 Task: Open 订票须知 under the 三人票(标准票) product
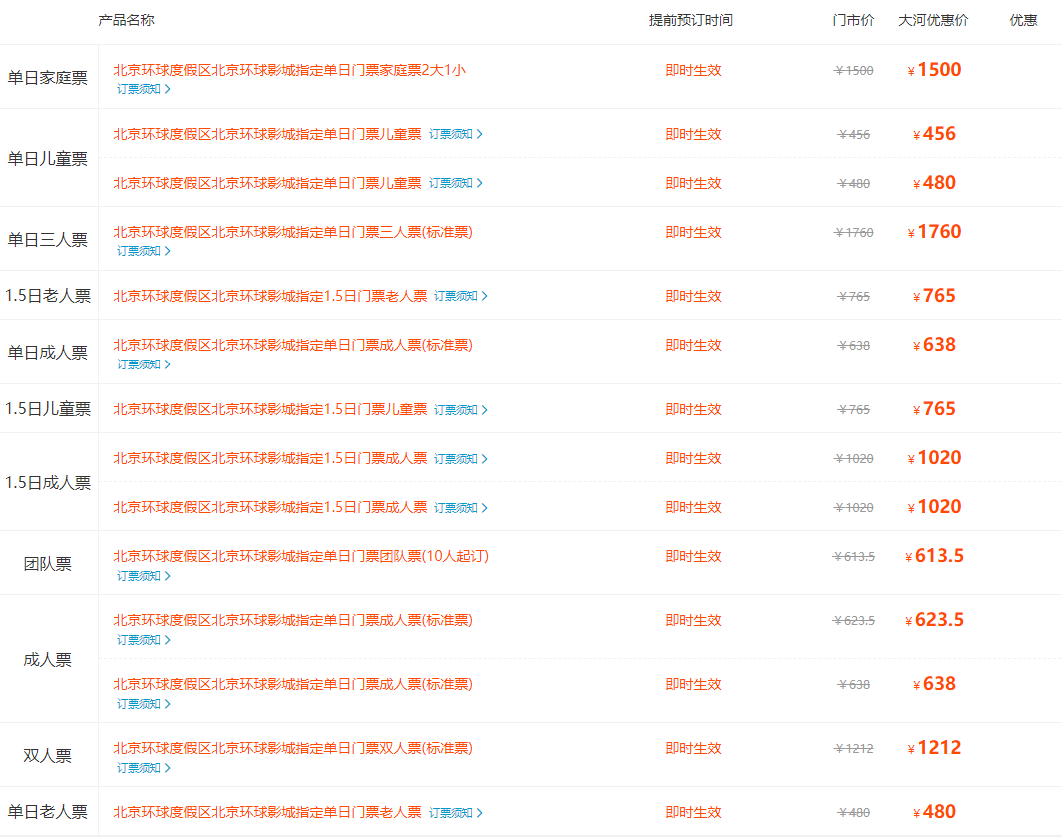click(x=144, y=251)
